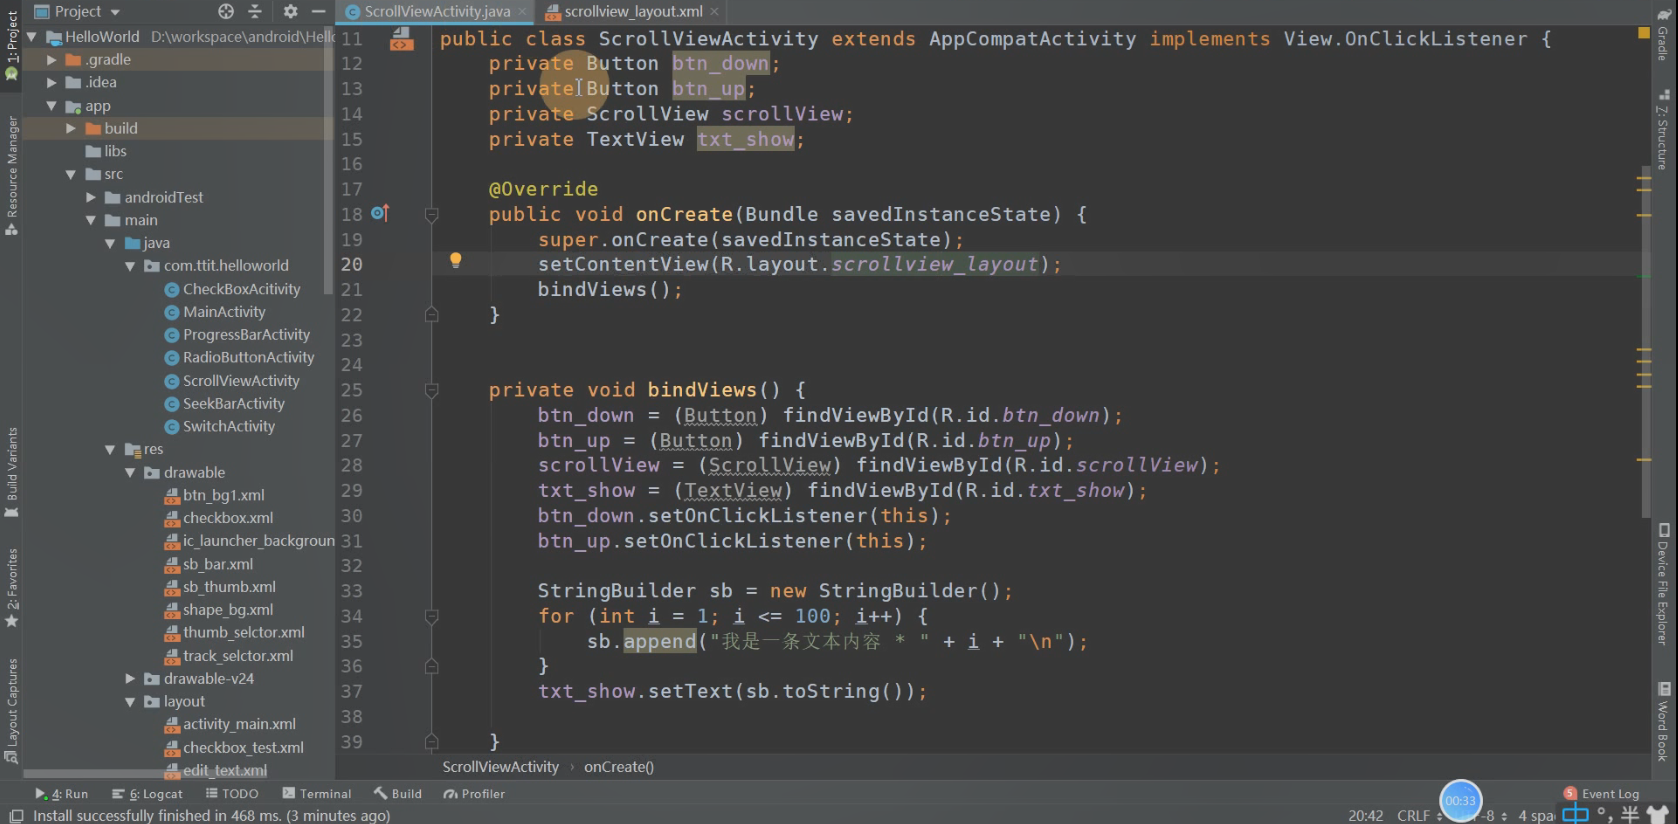The width and height of the screenshot is (1678, 824).
Task: Select activity_main.xml layout file
Action: 230,724
